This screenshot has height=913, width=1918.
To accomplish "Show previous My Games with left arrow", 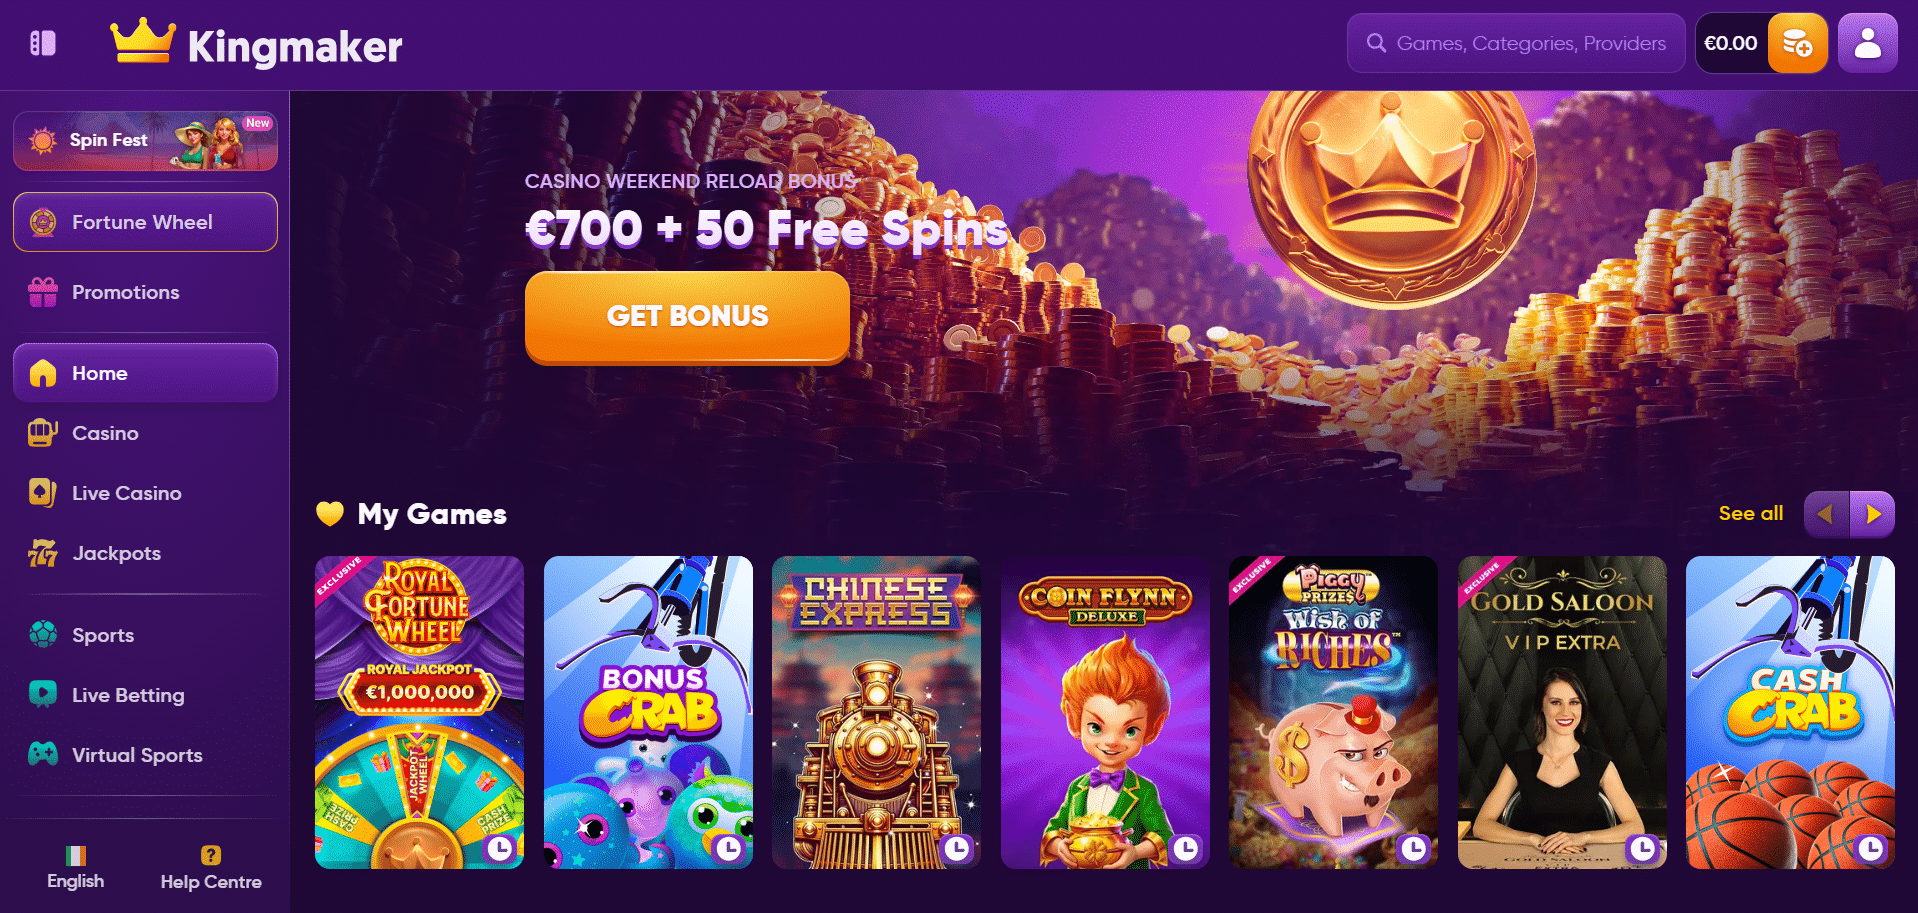I will click(1826, 514).
